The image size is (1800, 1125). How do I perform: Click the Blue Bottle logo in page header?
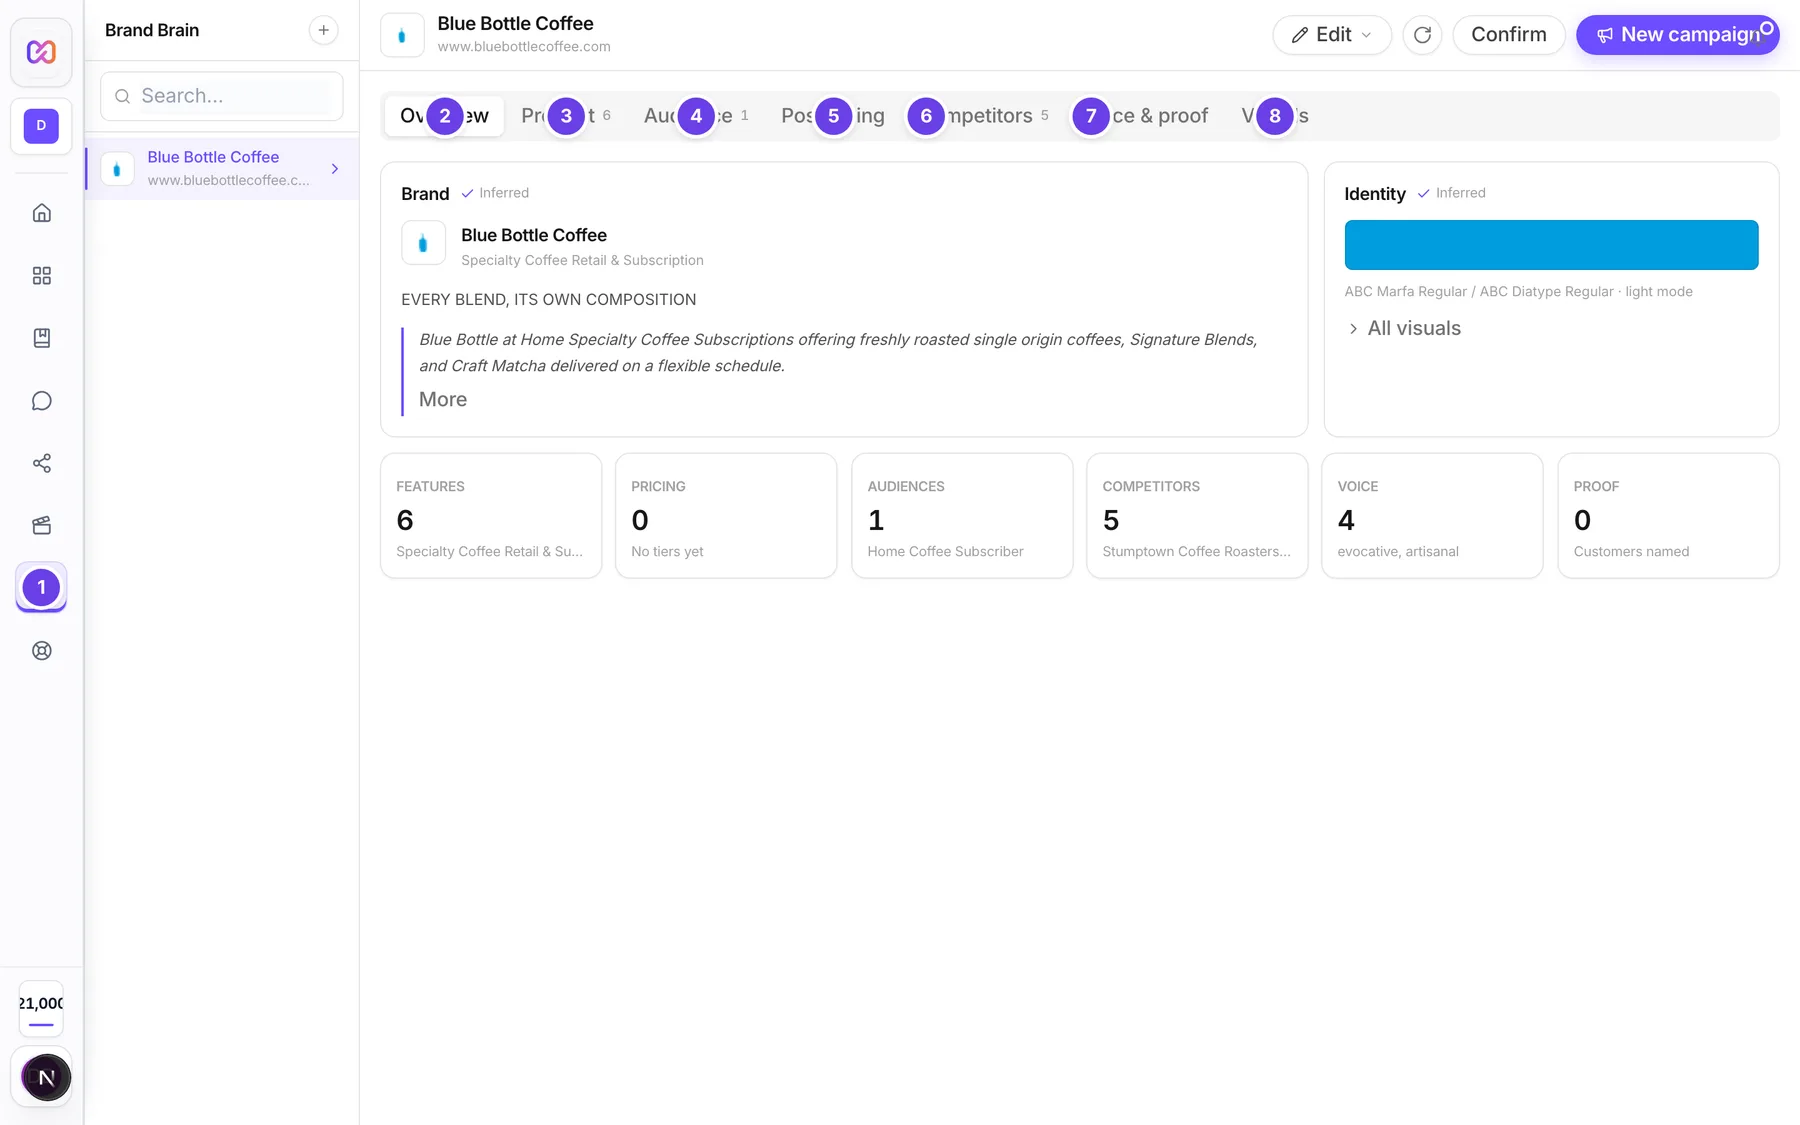[x=402, y=35]
